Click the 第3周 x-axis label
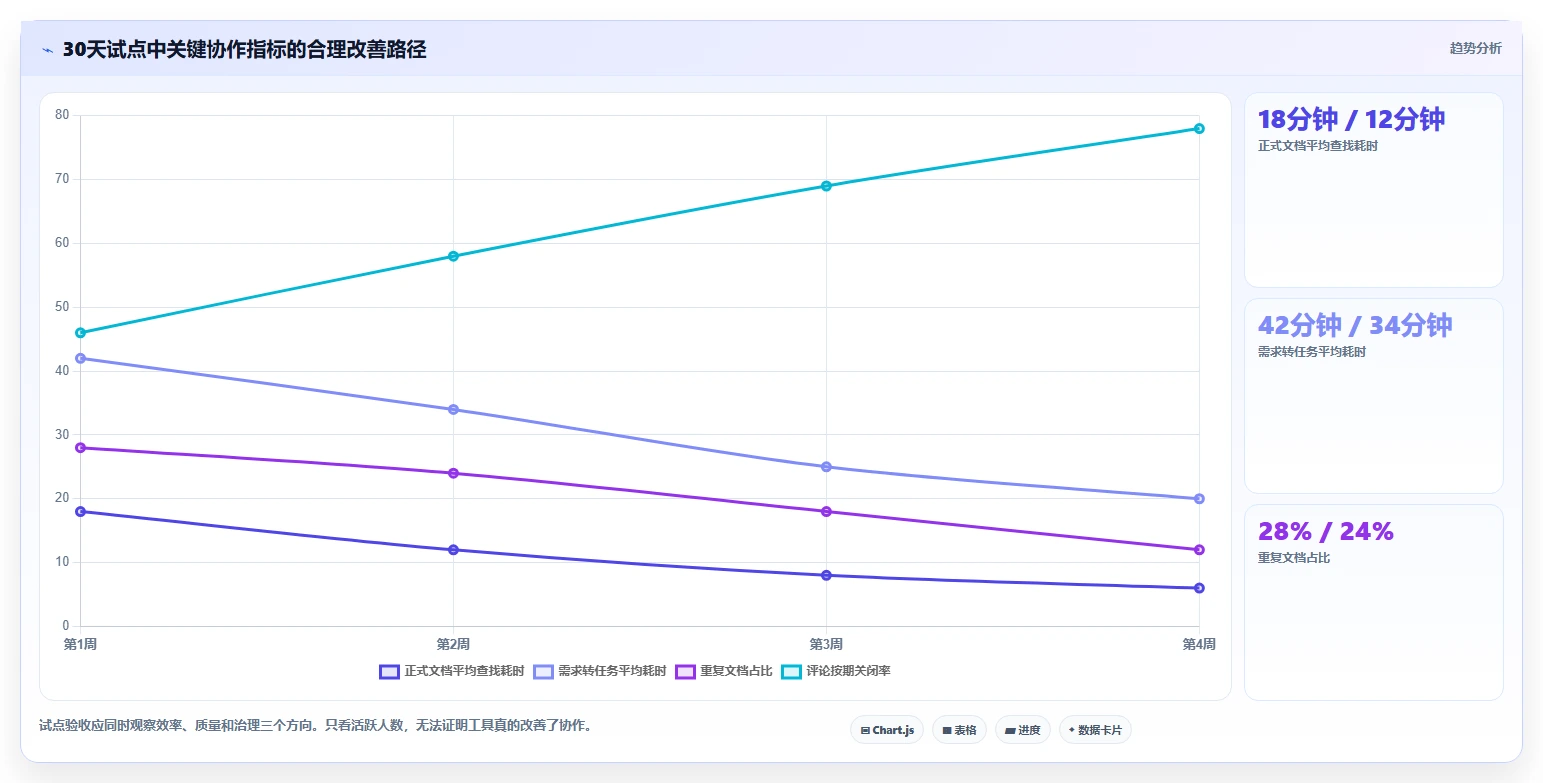 826,644
